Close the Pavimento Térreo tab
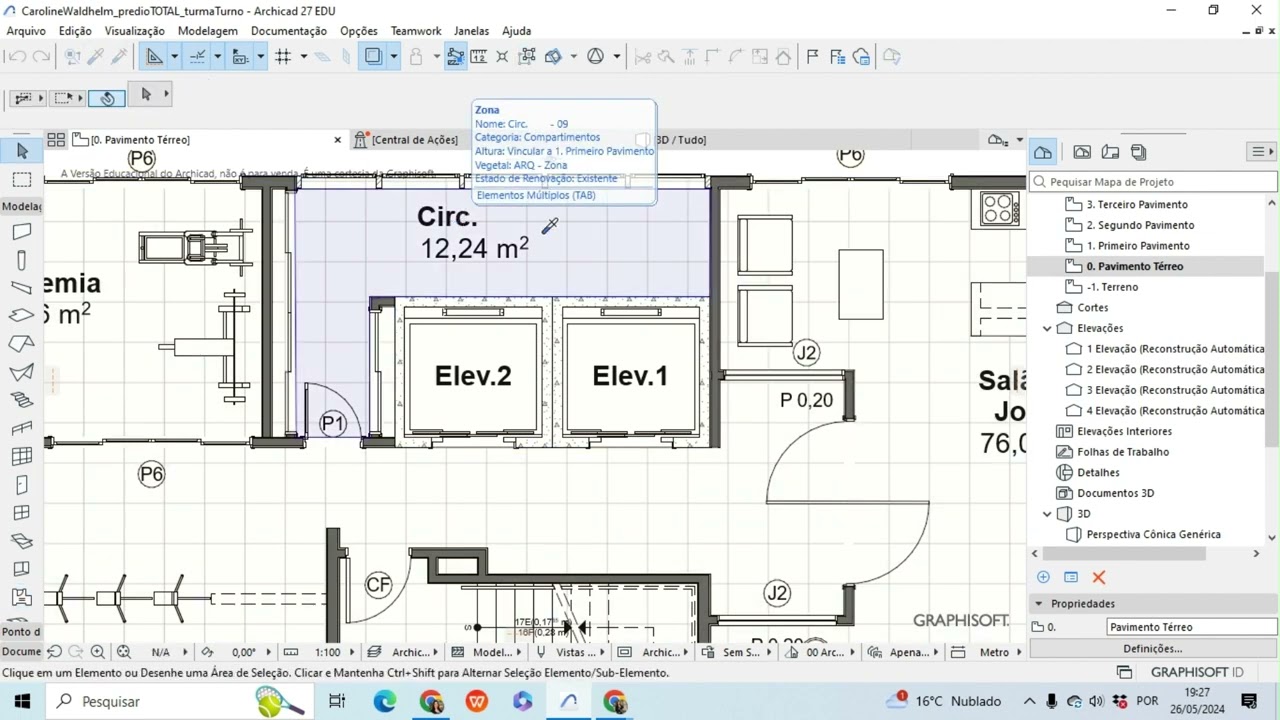 pos(338,140)
